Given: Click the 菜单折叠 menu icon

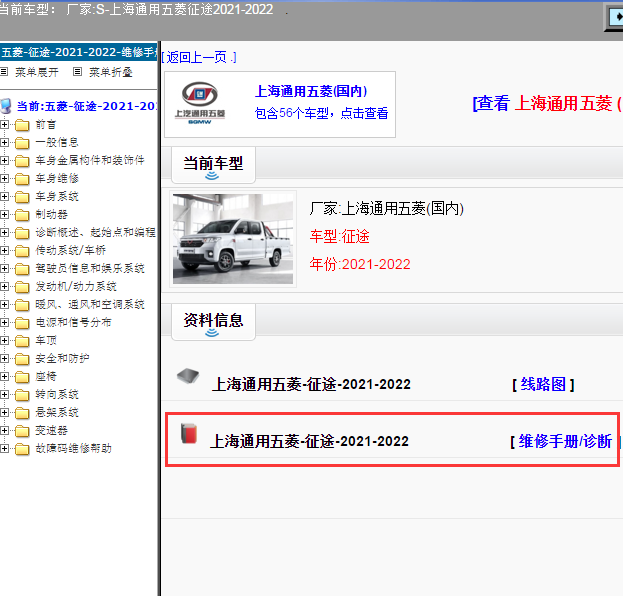Looking at the screenshot, I should [77, 72].
